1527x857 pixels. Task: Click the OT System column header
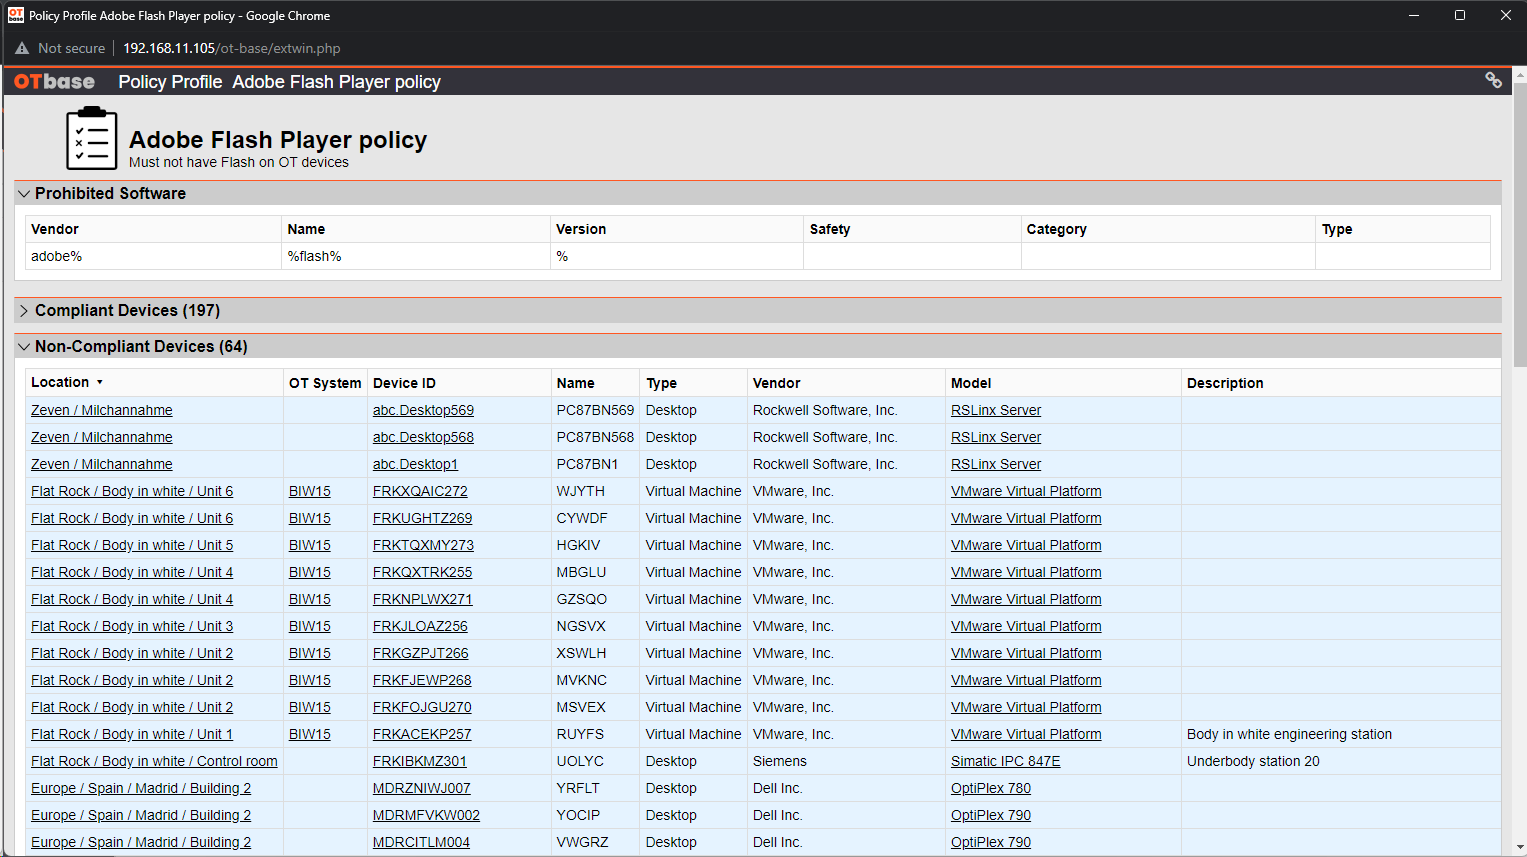(x=325, y=383)
